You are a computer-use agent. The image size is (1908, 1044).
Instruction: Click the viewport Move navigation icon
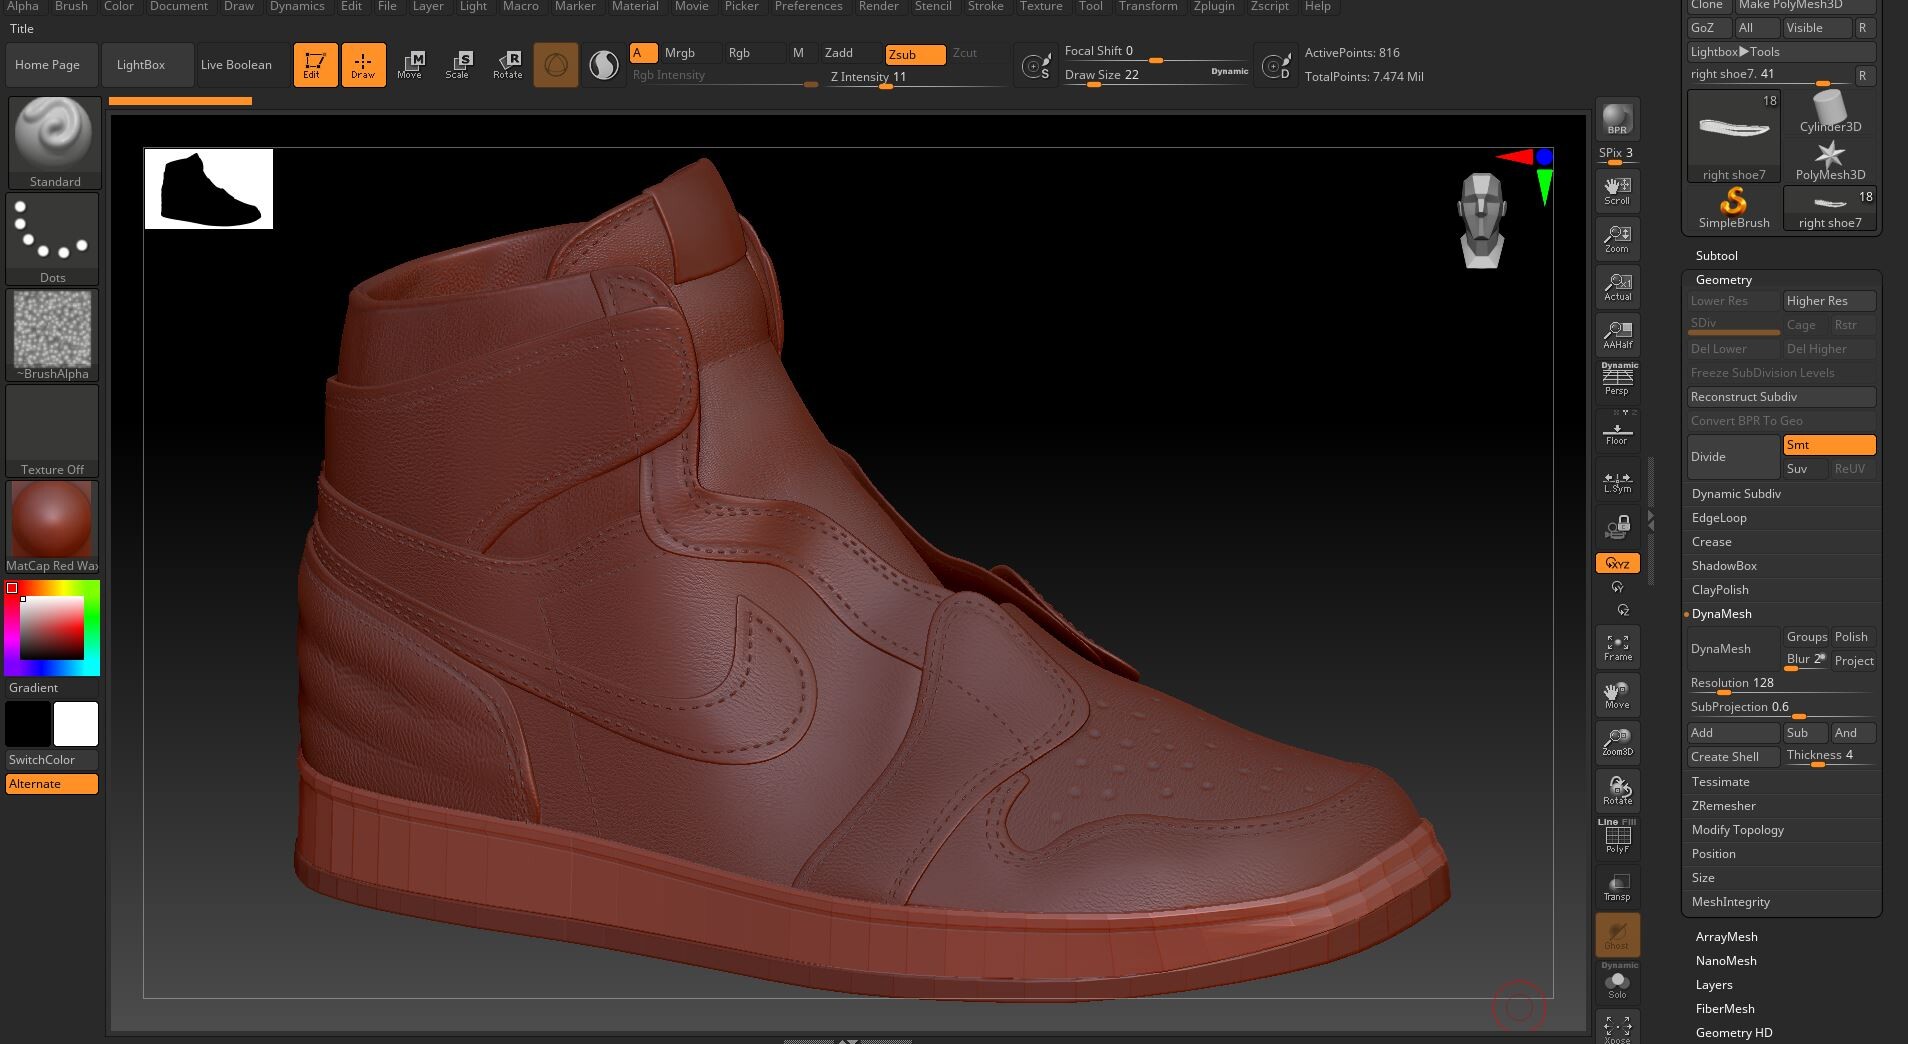1617,695
